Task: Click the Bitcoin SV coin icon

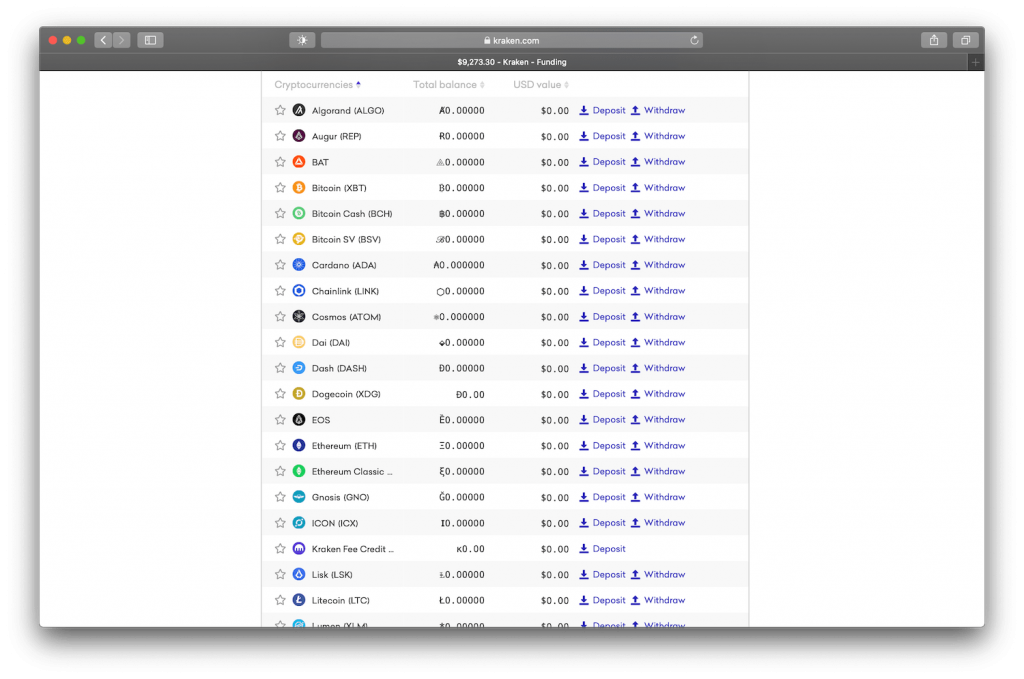Action: pos(298,239)
